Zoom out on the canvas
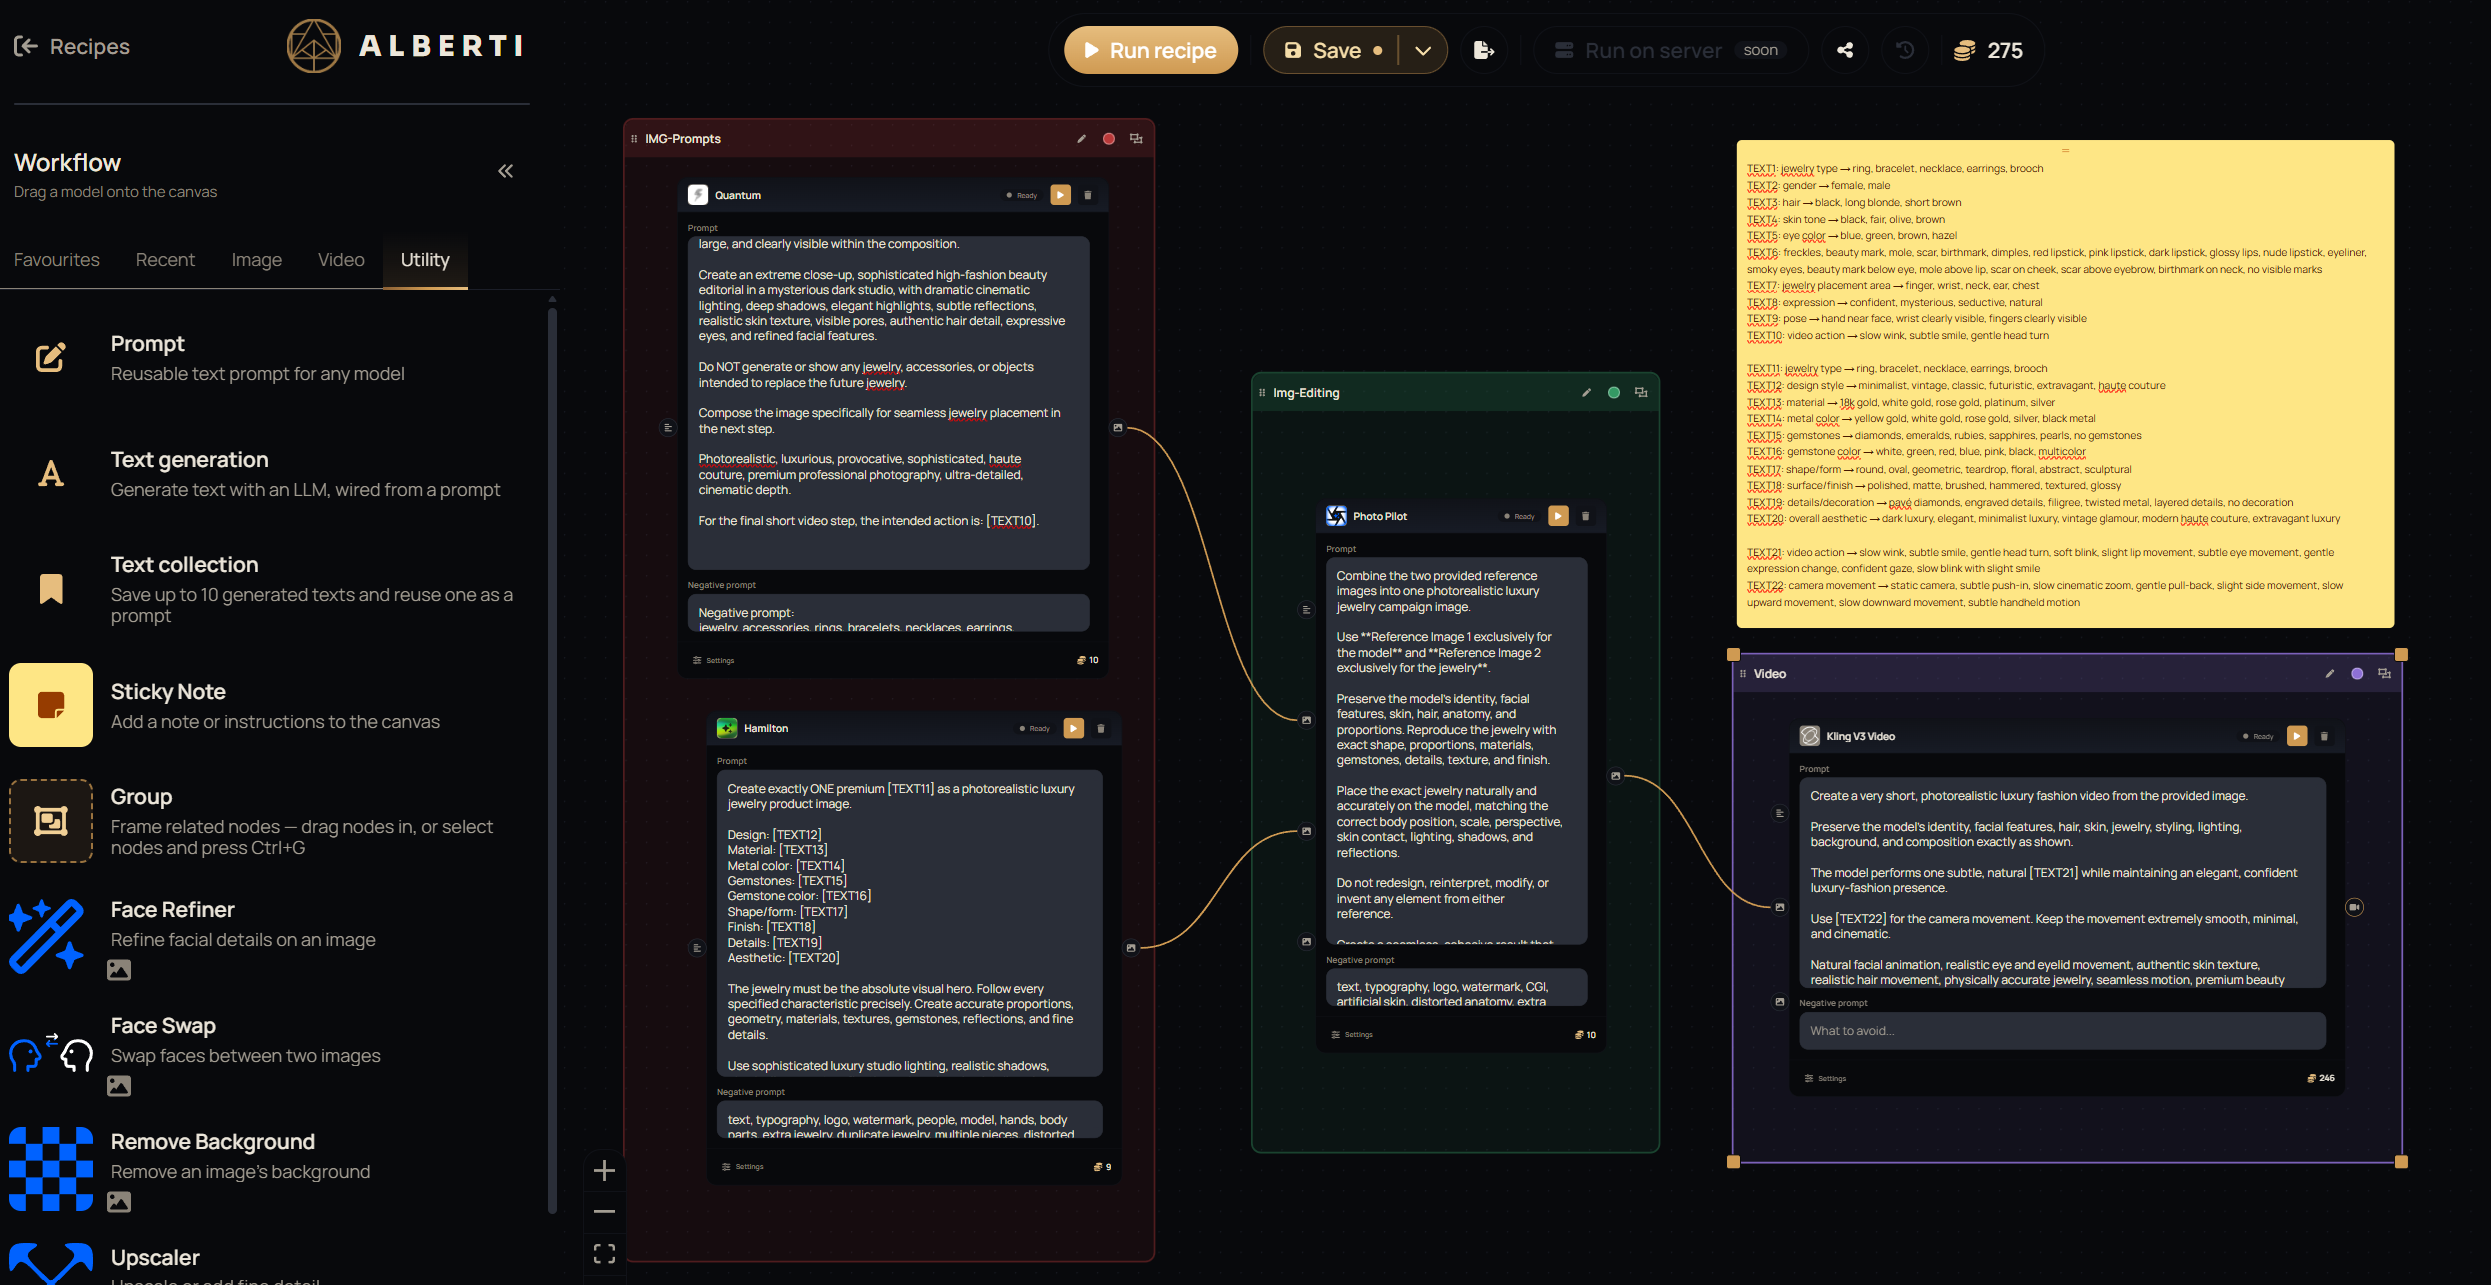This screenshot has height=1285, width=2491. pyautogui.click(x=604, y=1212)
